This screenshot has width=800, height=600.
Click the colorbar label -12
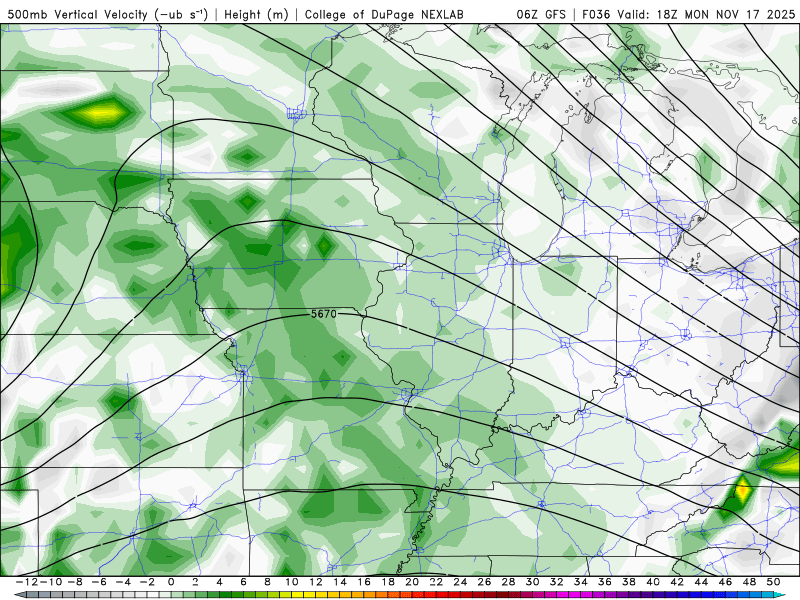tap(27, 582)
